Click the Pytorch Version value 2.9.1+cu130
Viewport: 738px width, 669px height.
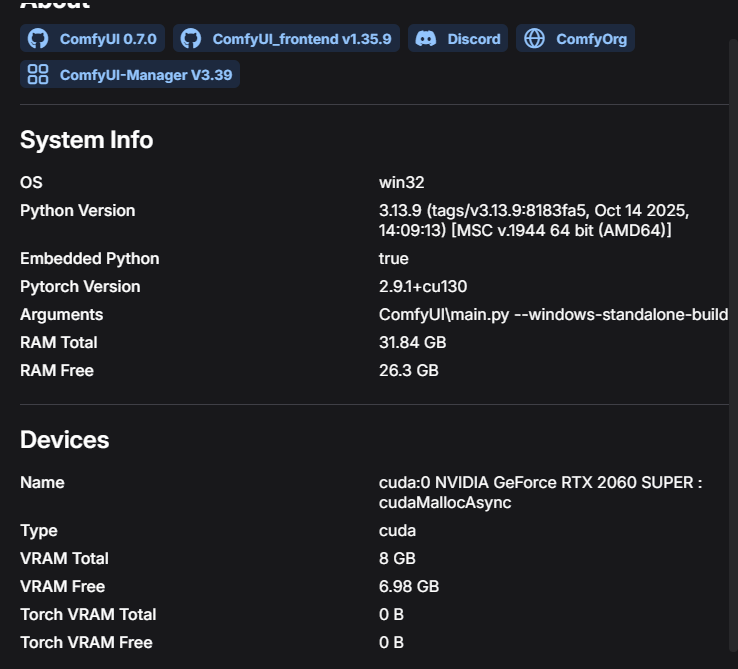tap(423, 286)
